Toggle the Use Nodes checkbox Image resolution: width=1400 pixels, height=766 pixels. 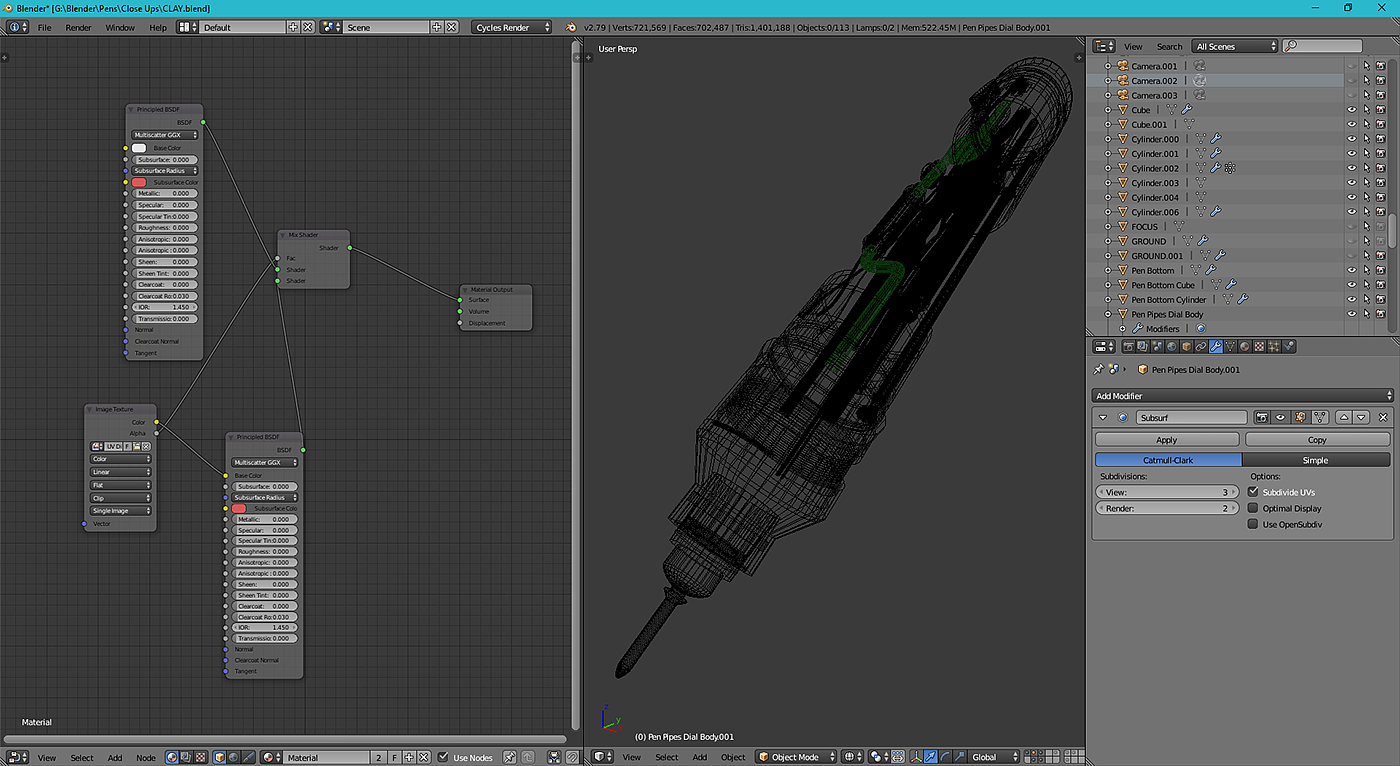(x=444, y=757)
